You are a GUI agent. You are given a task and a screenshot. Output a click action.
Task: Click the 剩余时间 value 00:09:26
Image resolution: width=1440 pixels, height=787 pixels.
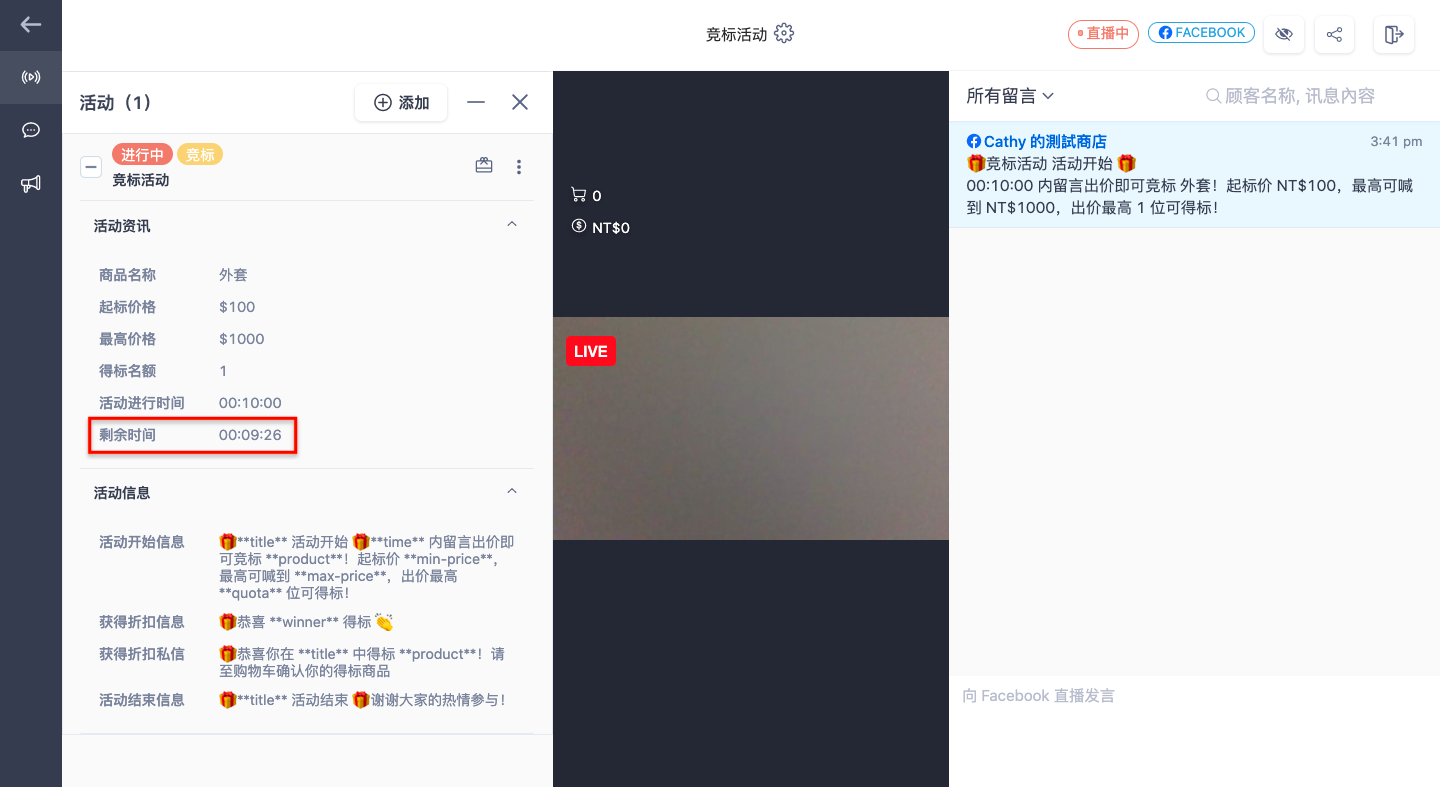[250, 435]
